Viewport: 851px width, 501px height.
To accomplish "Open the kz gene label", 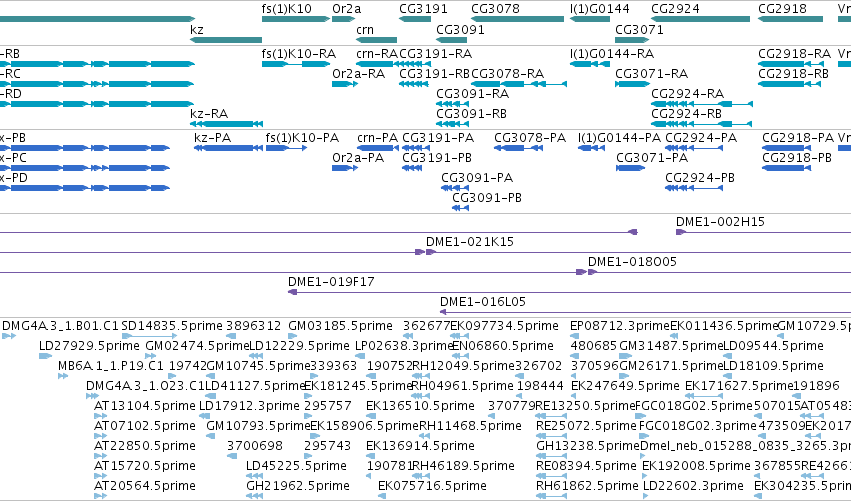I will [196, 29].
